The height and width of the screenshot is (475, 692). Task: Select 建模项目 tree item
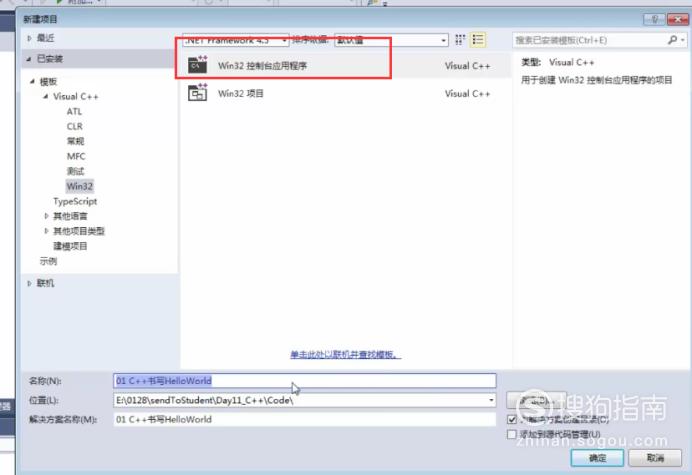(x=70, y=246)
